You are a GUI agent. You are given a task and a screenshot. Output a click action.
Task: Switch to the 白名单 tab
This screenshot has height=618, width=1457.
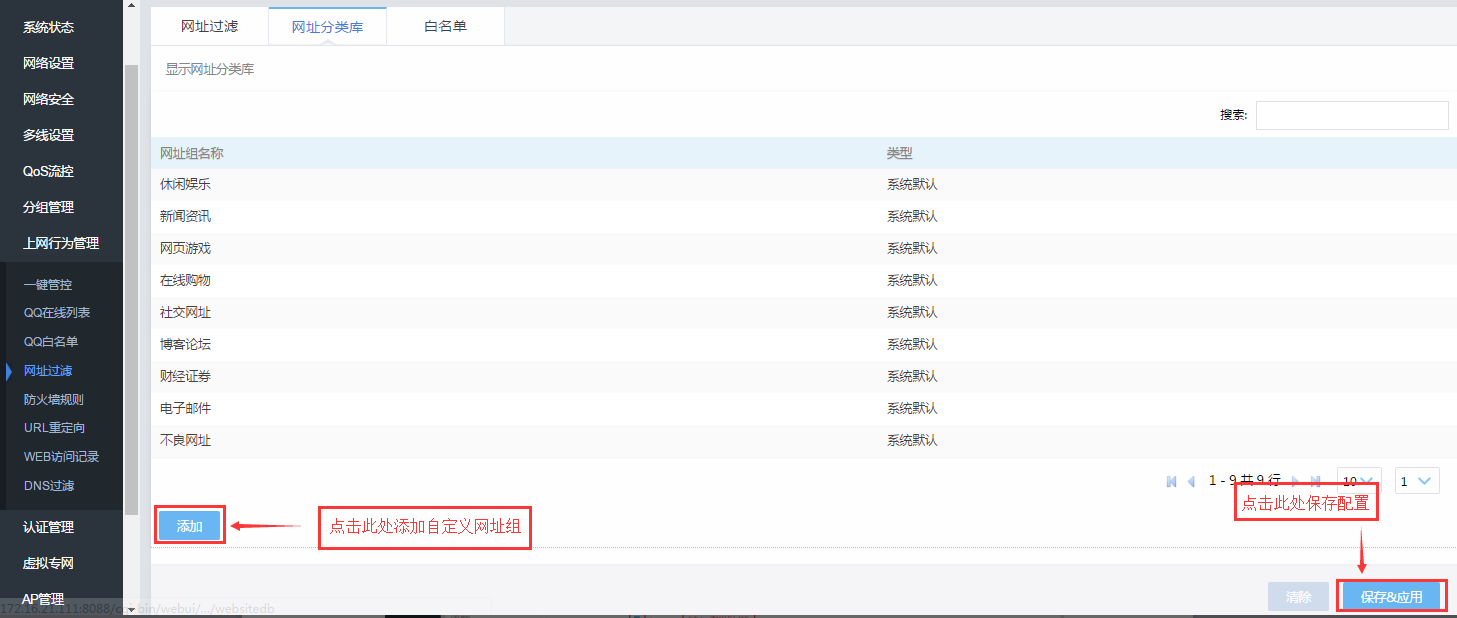click(445, 27)
